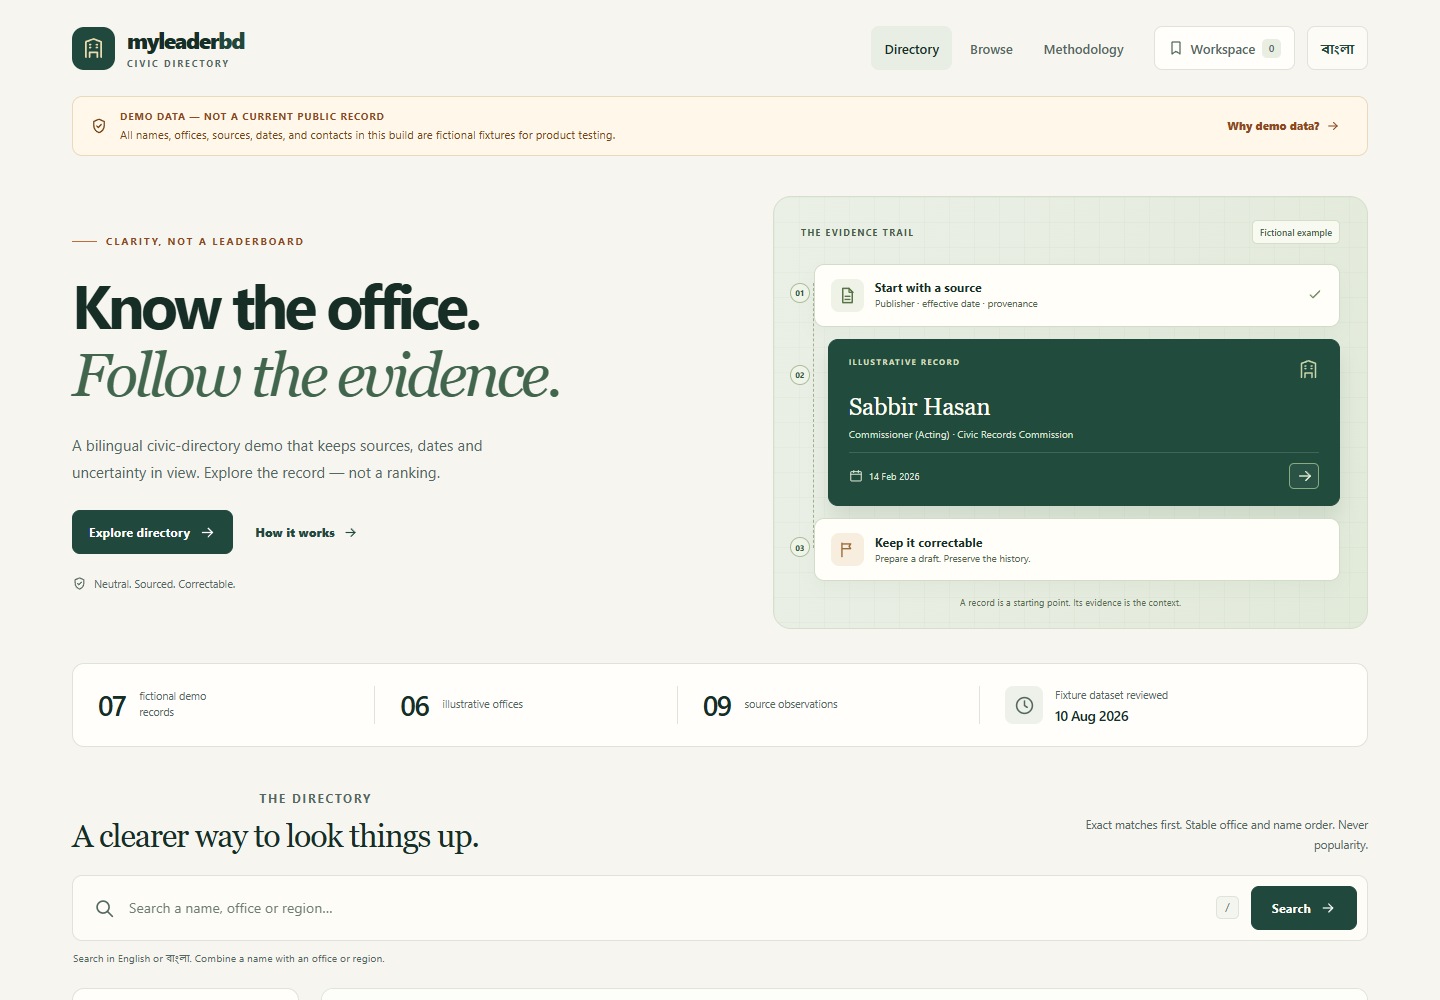The width and height of the screenshot is (1440, 1000).
Task: Click the Explore directory button
Action: (x=152, y=532)
